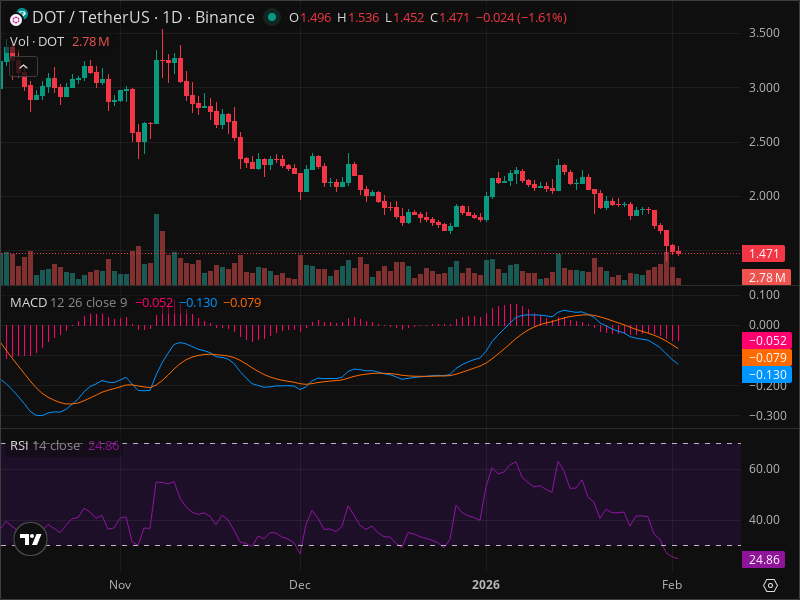Click the 2.500 price axis tick

tap(764, 142)
